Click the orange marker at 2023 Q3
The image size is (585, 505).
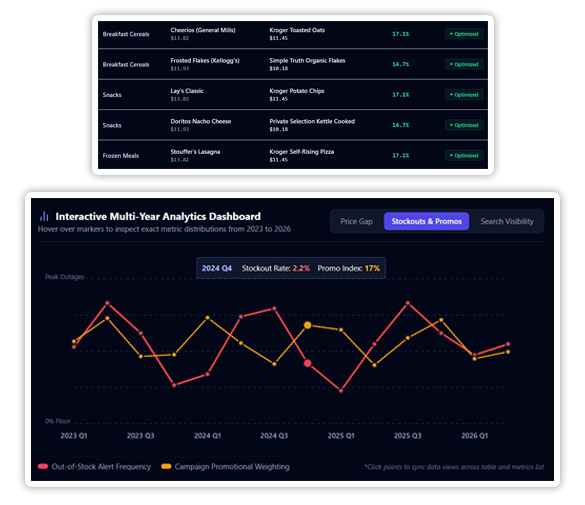click(141, 356)
